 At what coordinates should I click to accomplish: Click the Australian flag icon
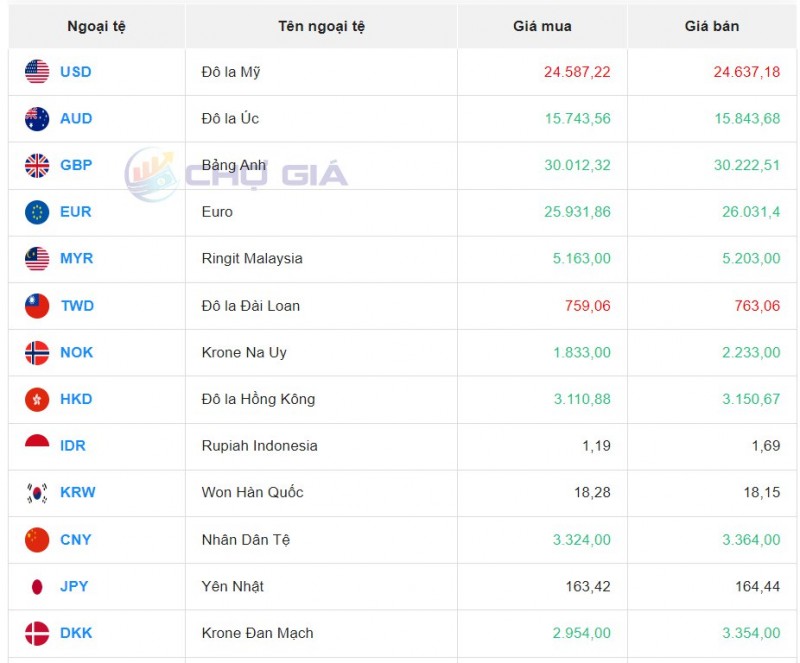tap(37, 119)
